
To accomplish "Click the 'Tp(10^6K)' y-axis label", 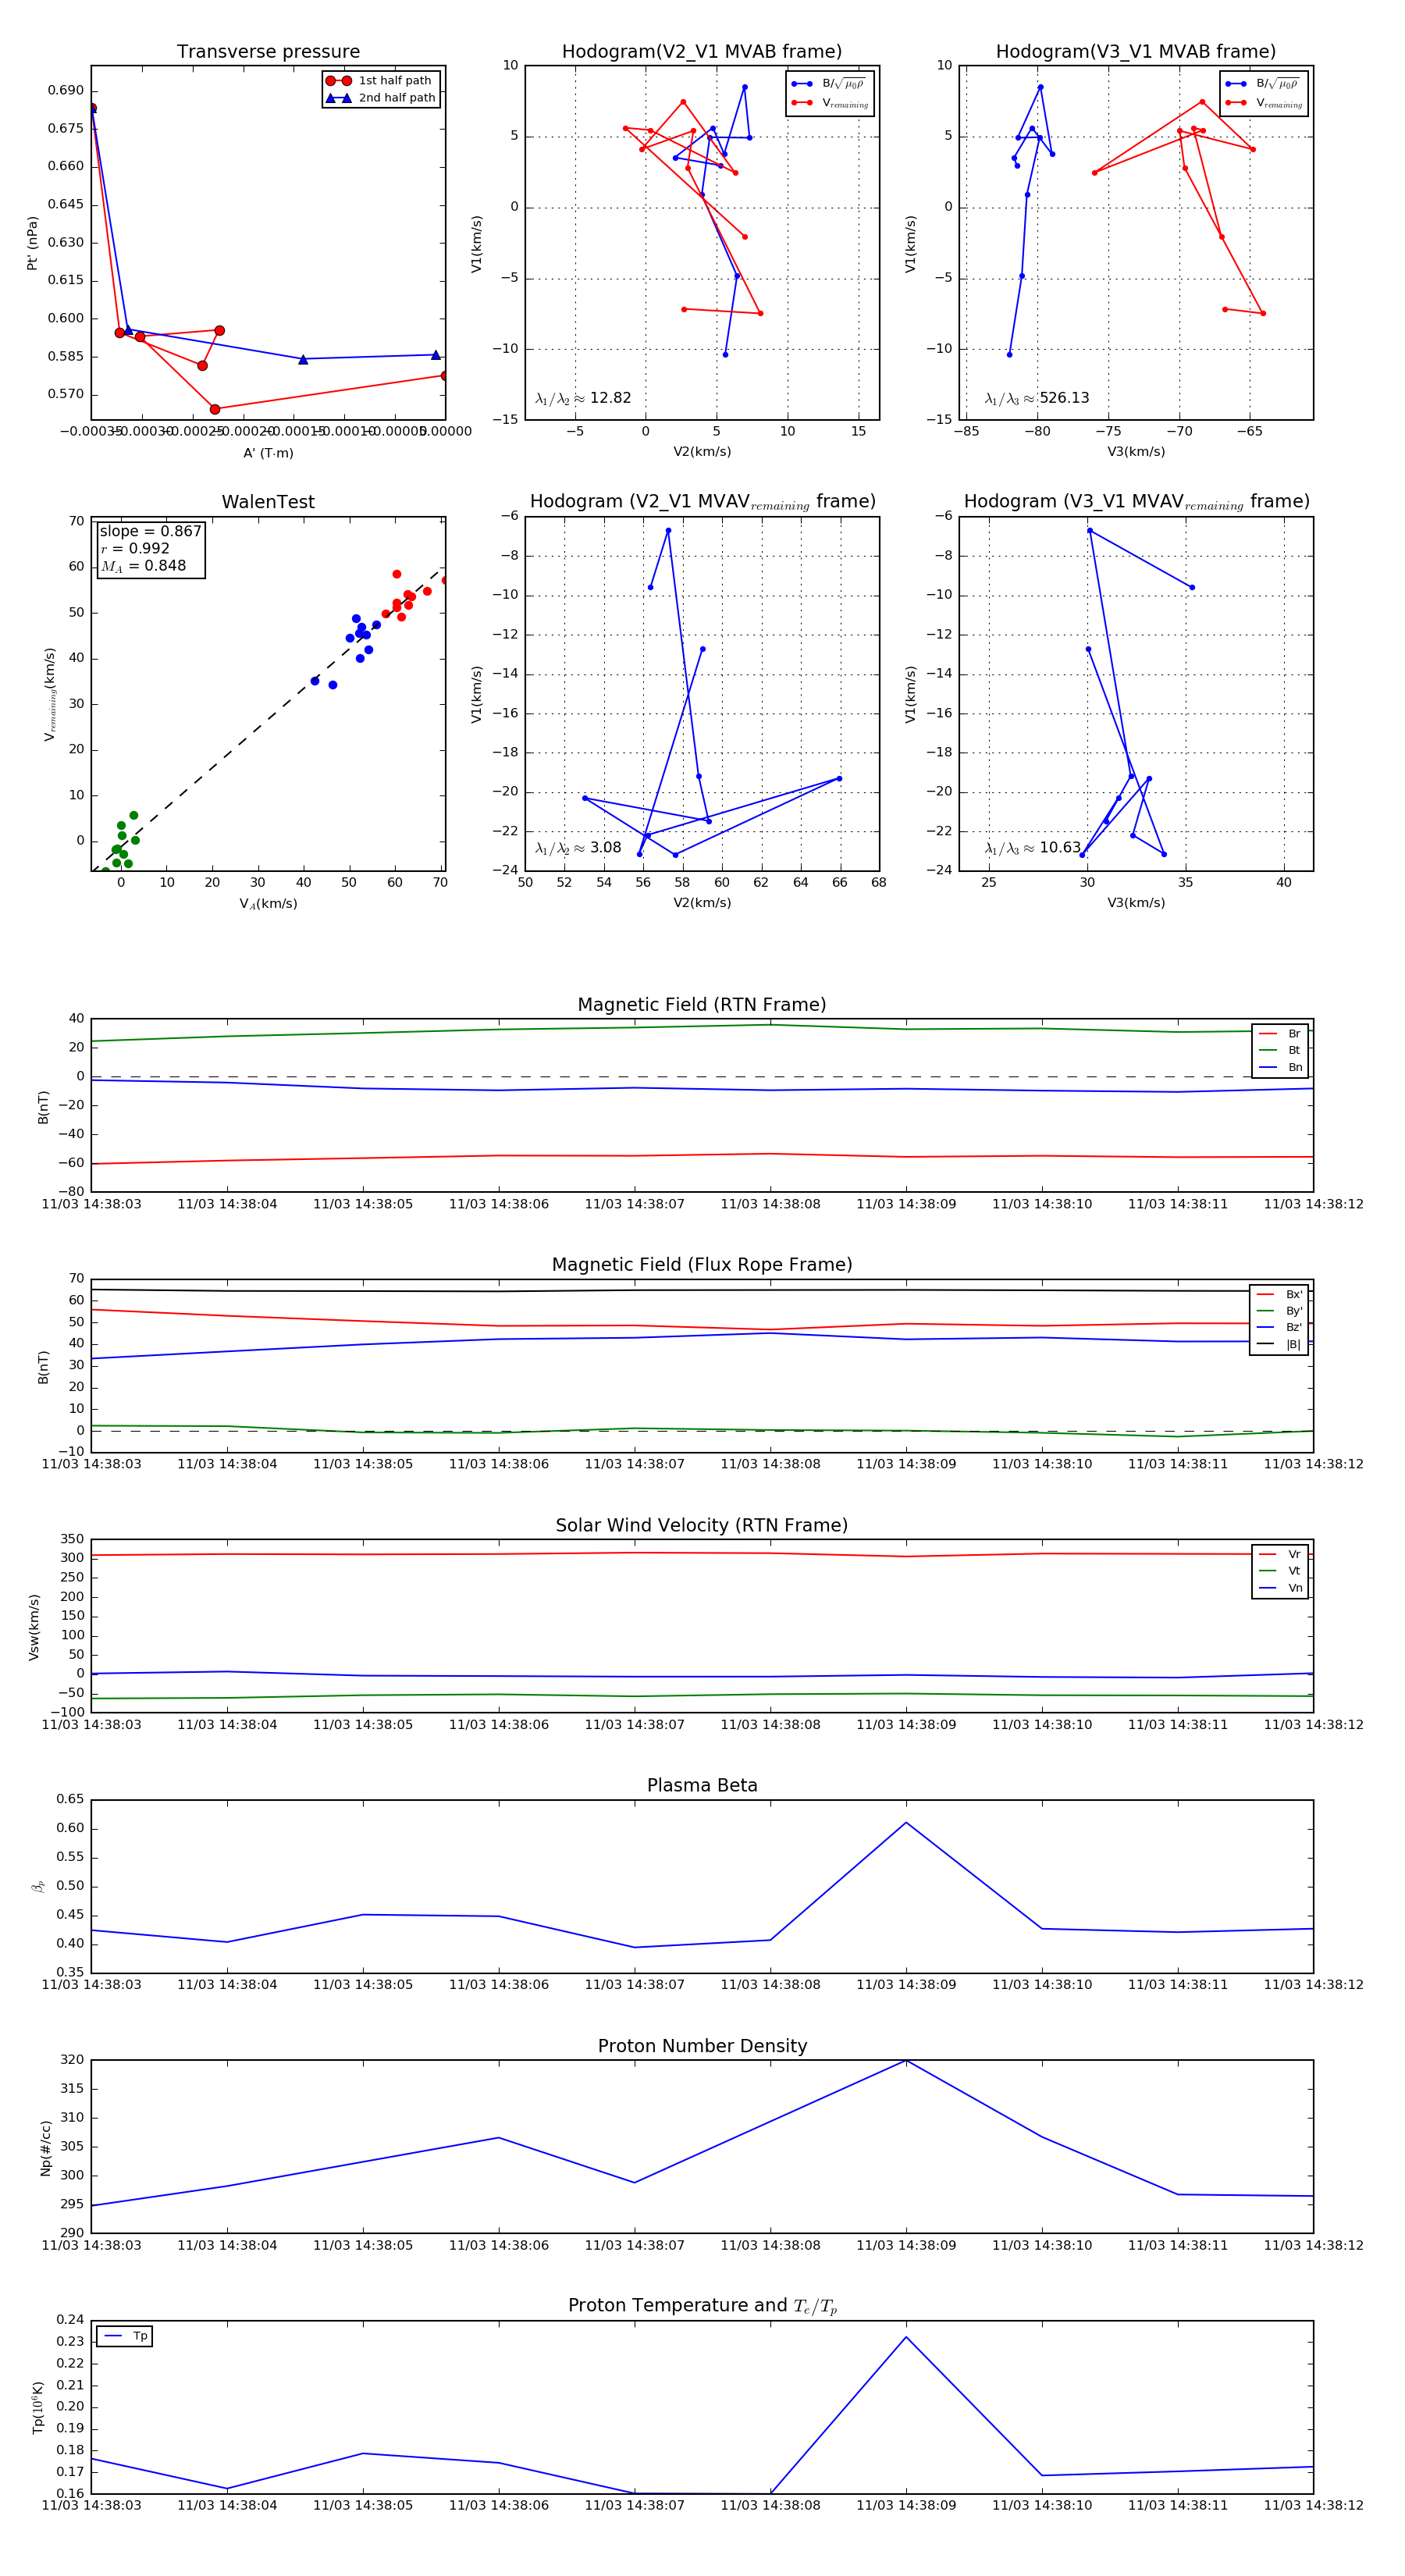I will 38,2408.
